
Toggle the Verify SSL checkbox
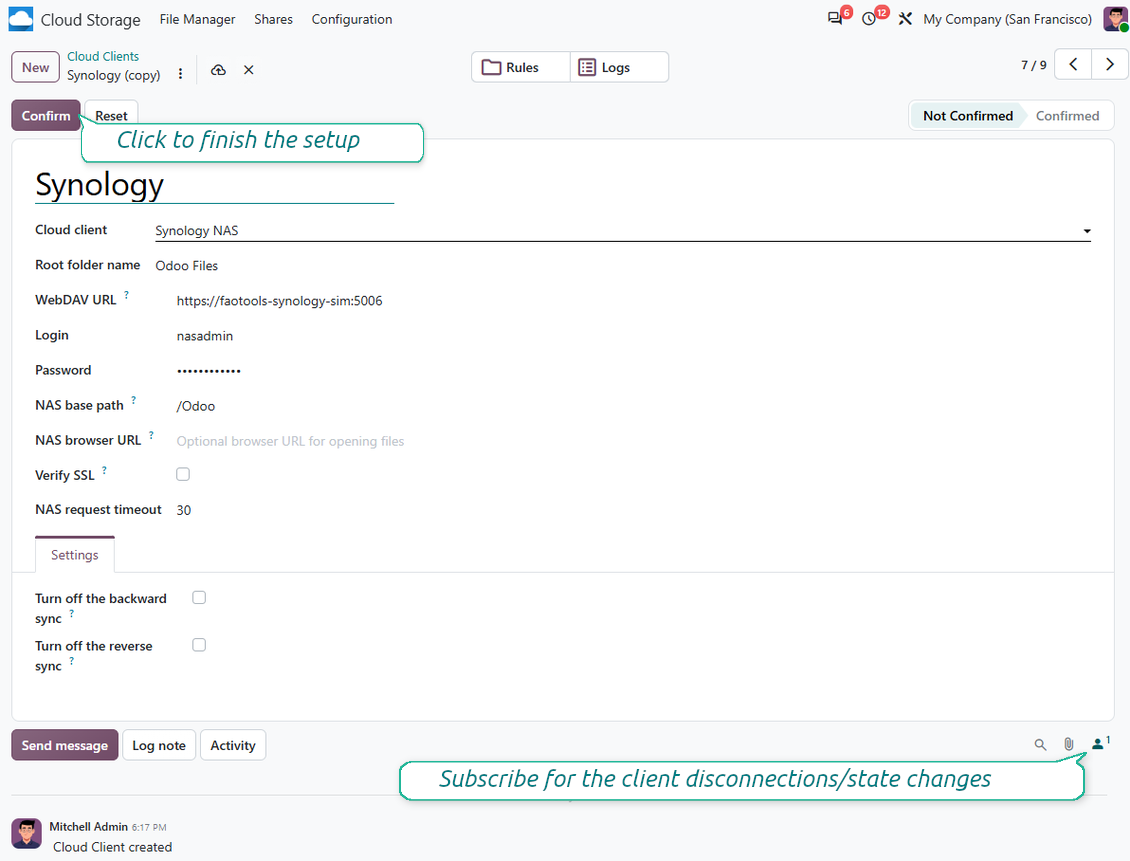pos(183,474)
